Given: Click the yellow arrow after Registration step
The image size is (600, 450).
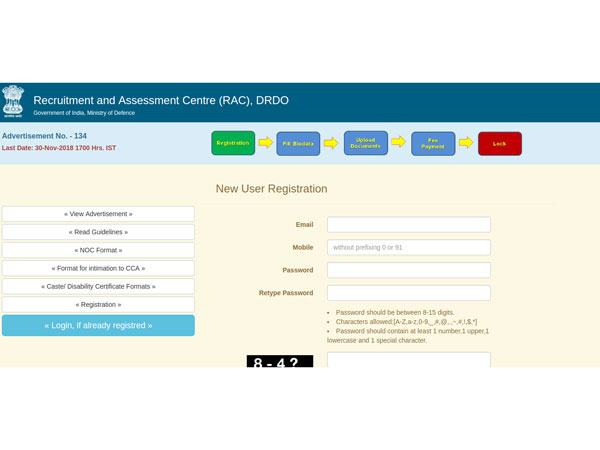Looking at the screenshot, I should click(266, 143).
